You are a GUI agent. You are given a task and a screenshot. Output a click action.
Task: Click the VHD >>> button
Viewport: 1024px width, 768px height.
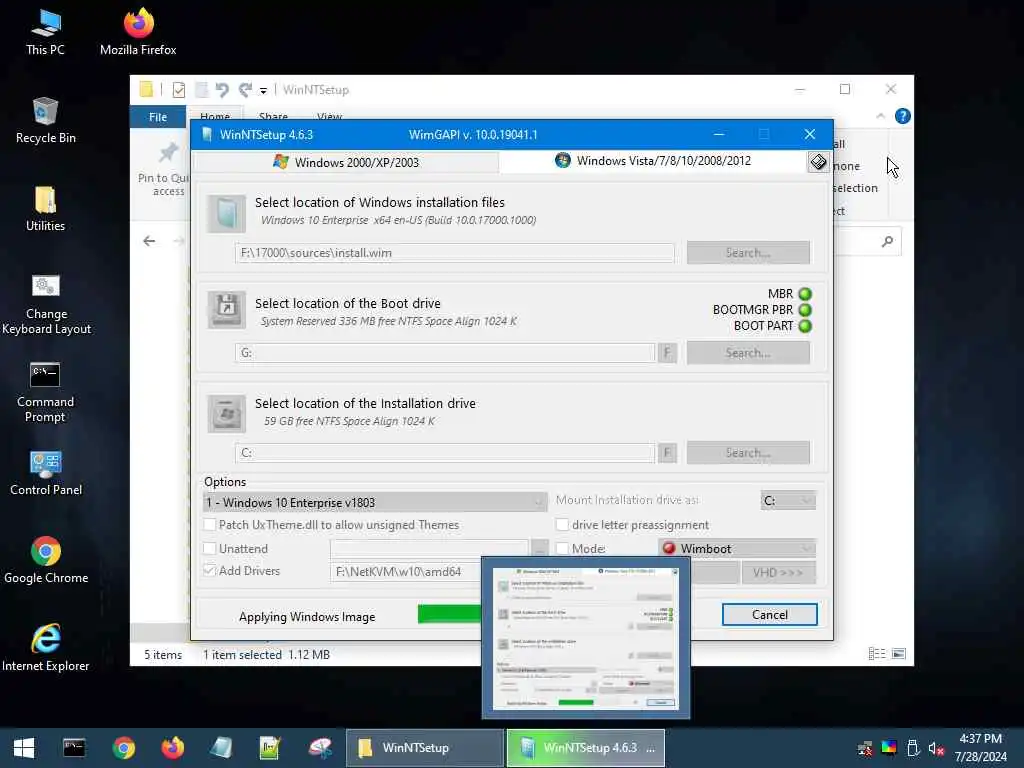coord(778,573)
